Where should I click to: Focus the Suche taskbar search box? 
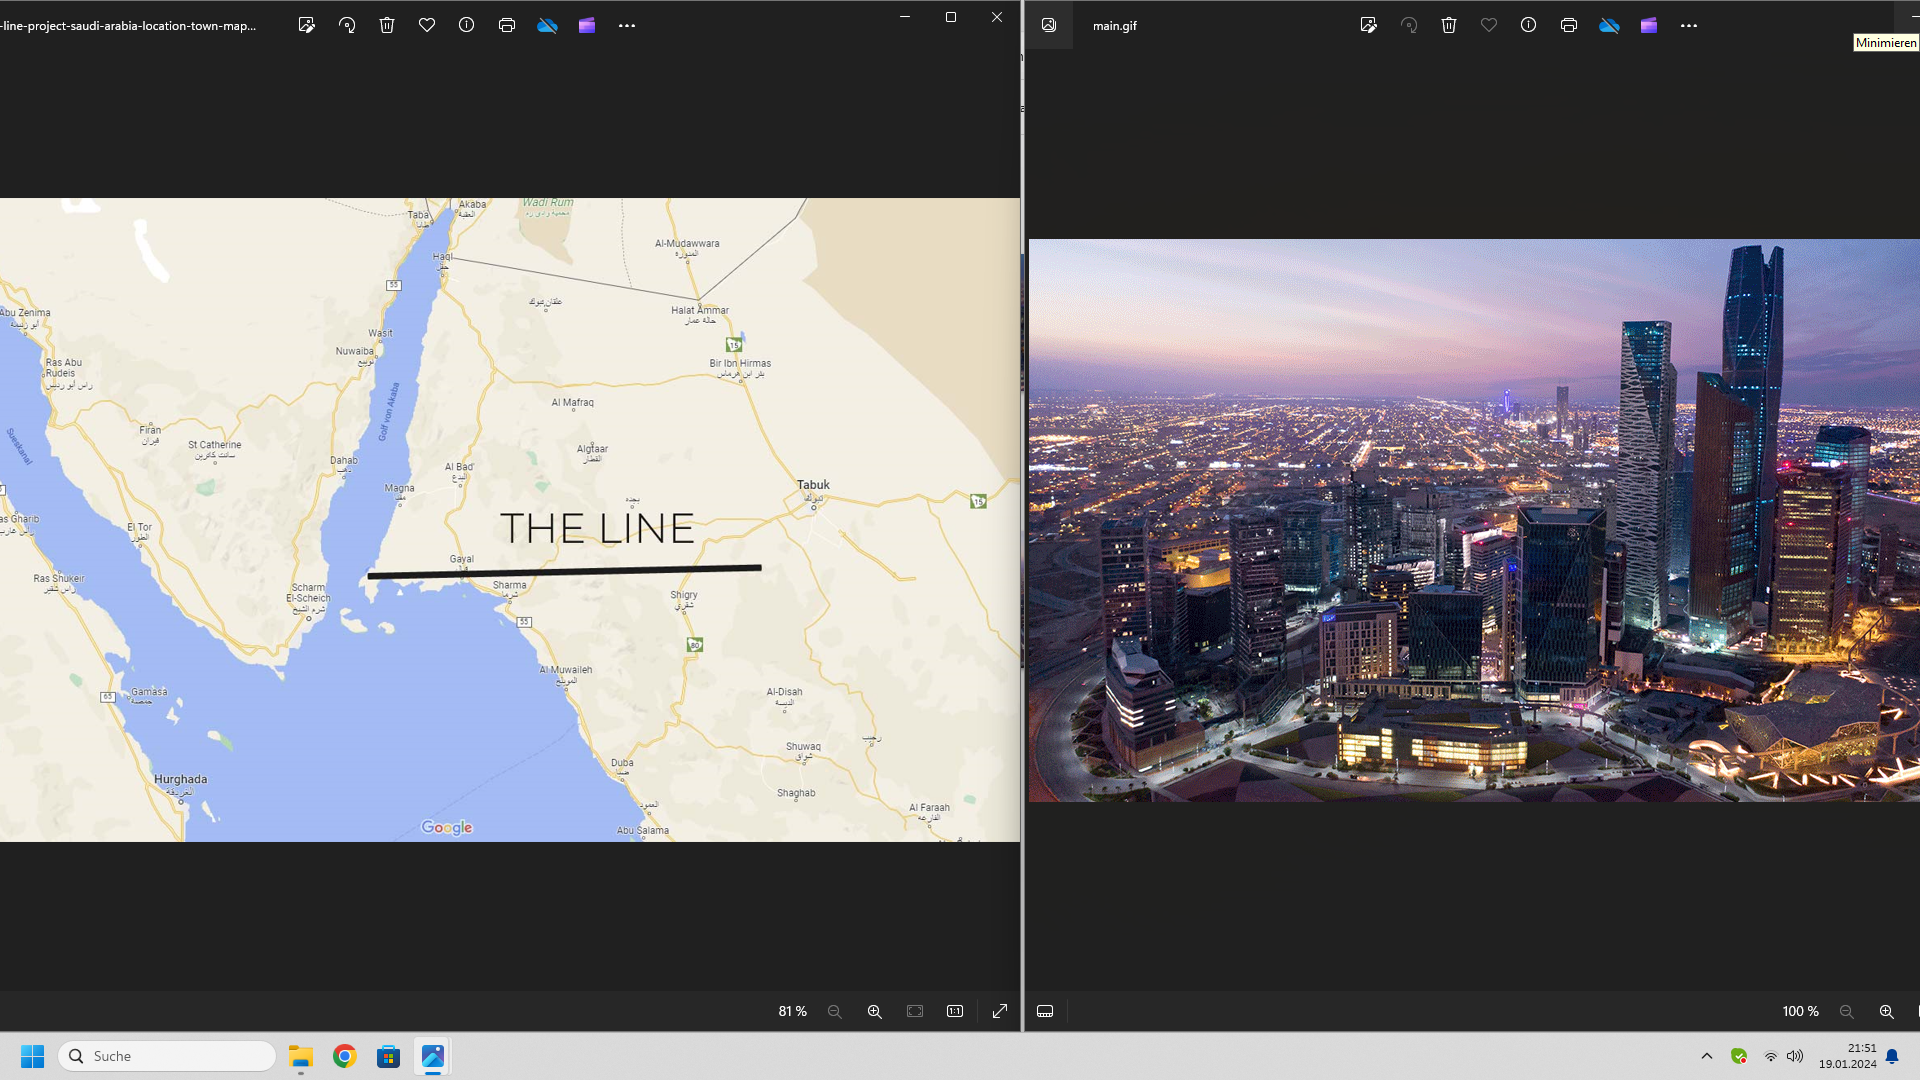[167, 1056]
